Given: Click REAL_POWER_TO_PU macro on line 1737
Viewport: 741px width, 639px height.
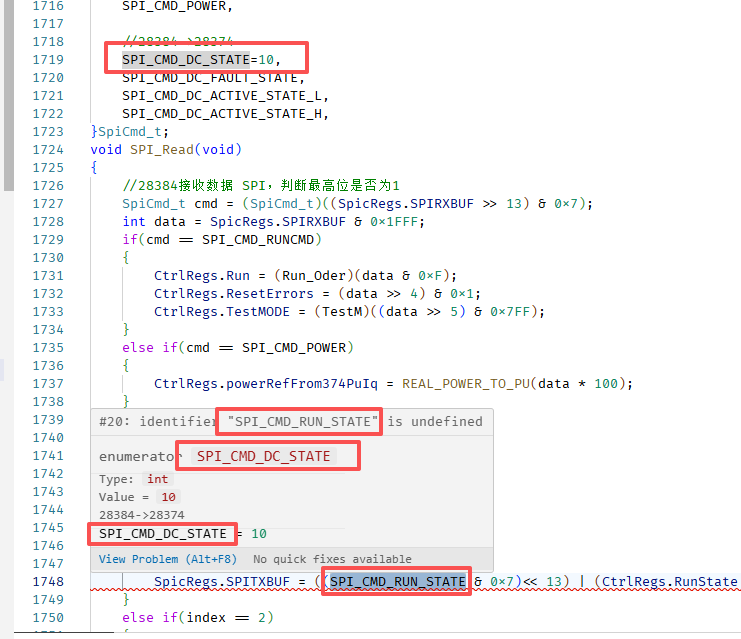Looking at the screenshot, I should tap(466, 384).
